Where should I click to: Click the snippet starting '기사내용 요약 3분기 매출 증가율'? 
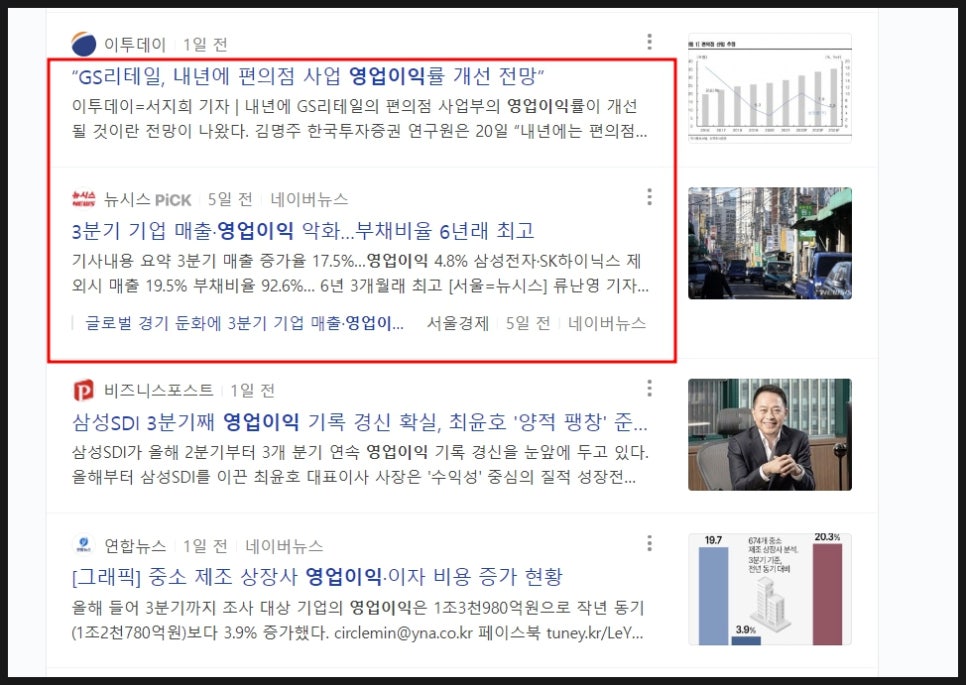point(360,274)
